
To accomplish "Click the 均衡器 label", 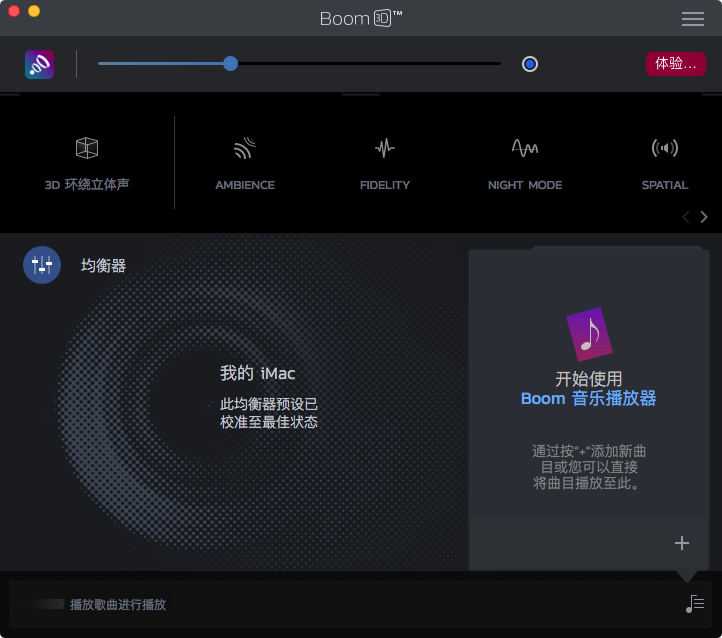I will coord(103,266).
